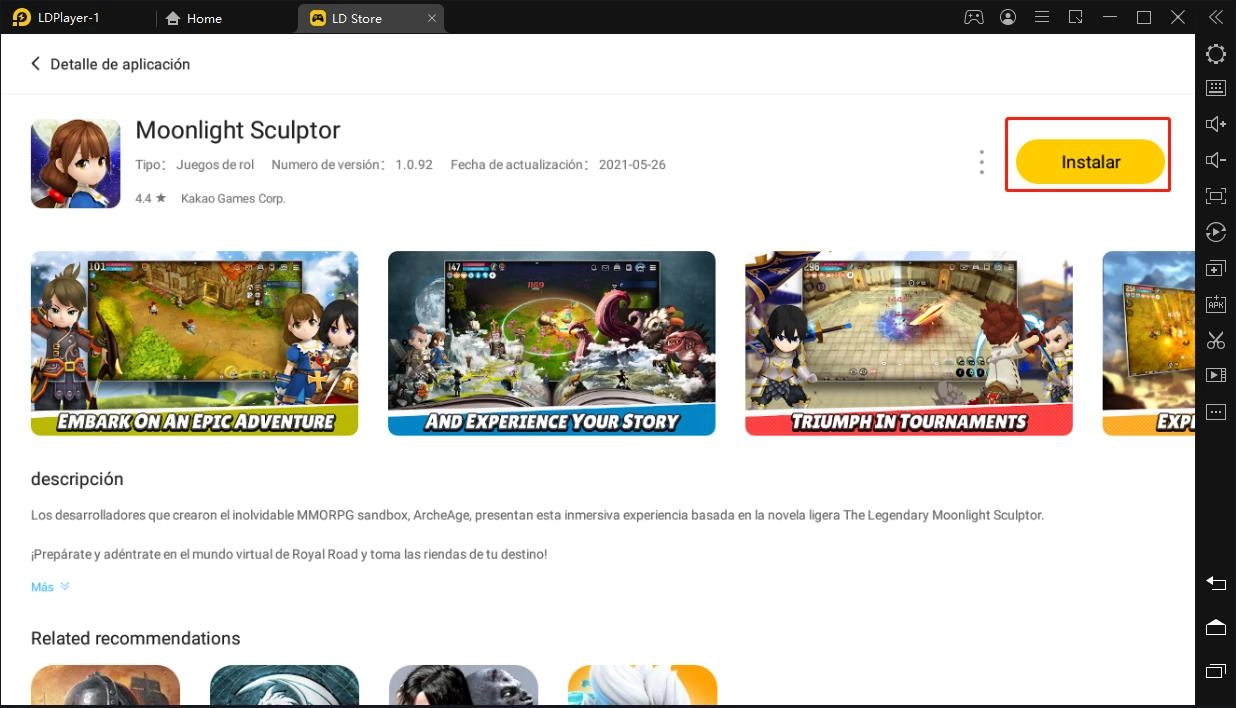Click description line starting '¡Prepárate y adéntrate'
This screenshot has height=708, width=1236.
coord(289,554)
